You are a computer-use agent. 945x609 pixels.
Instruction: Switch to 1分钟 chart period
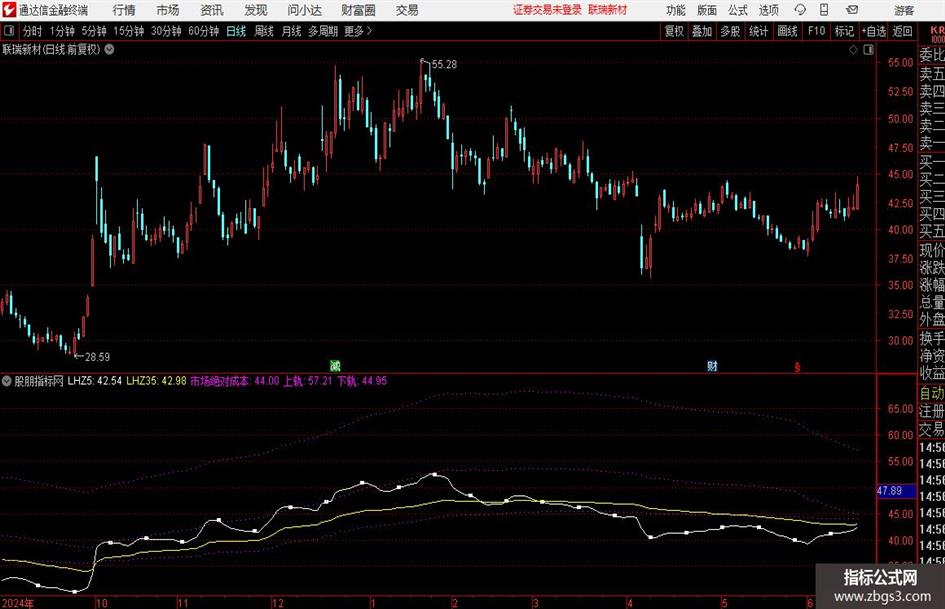tap(61, 31)
